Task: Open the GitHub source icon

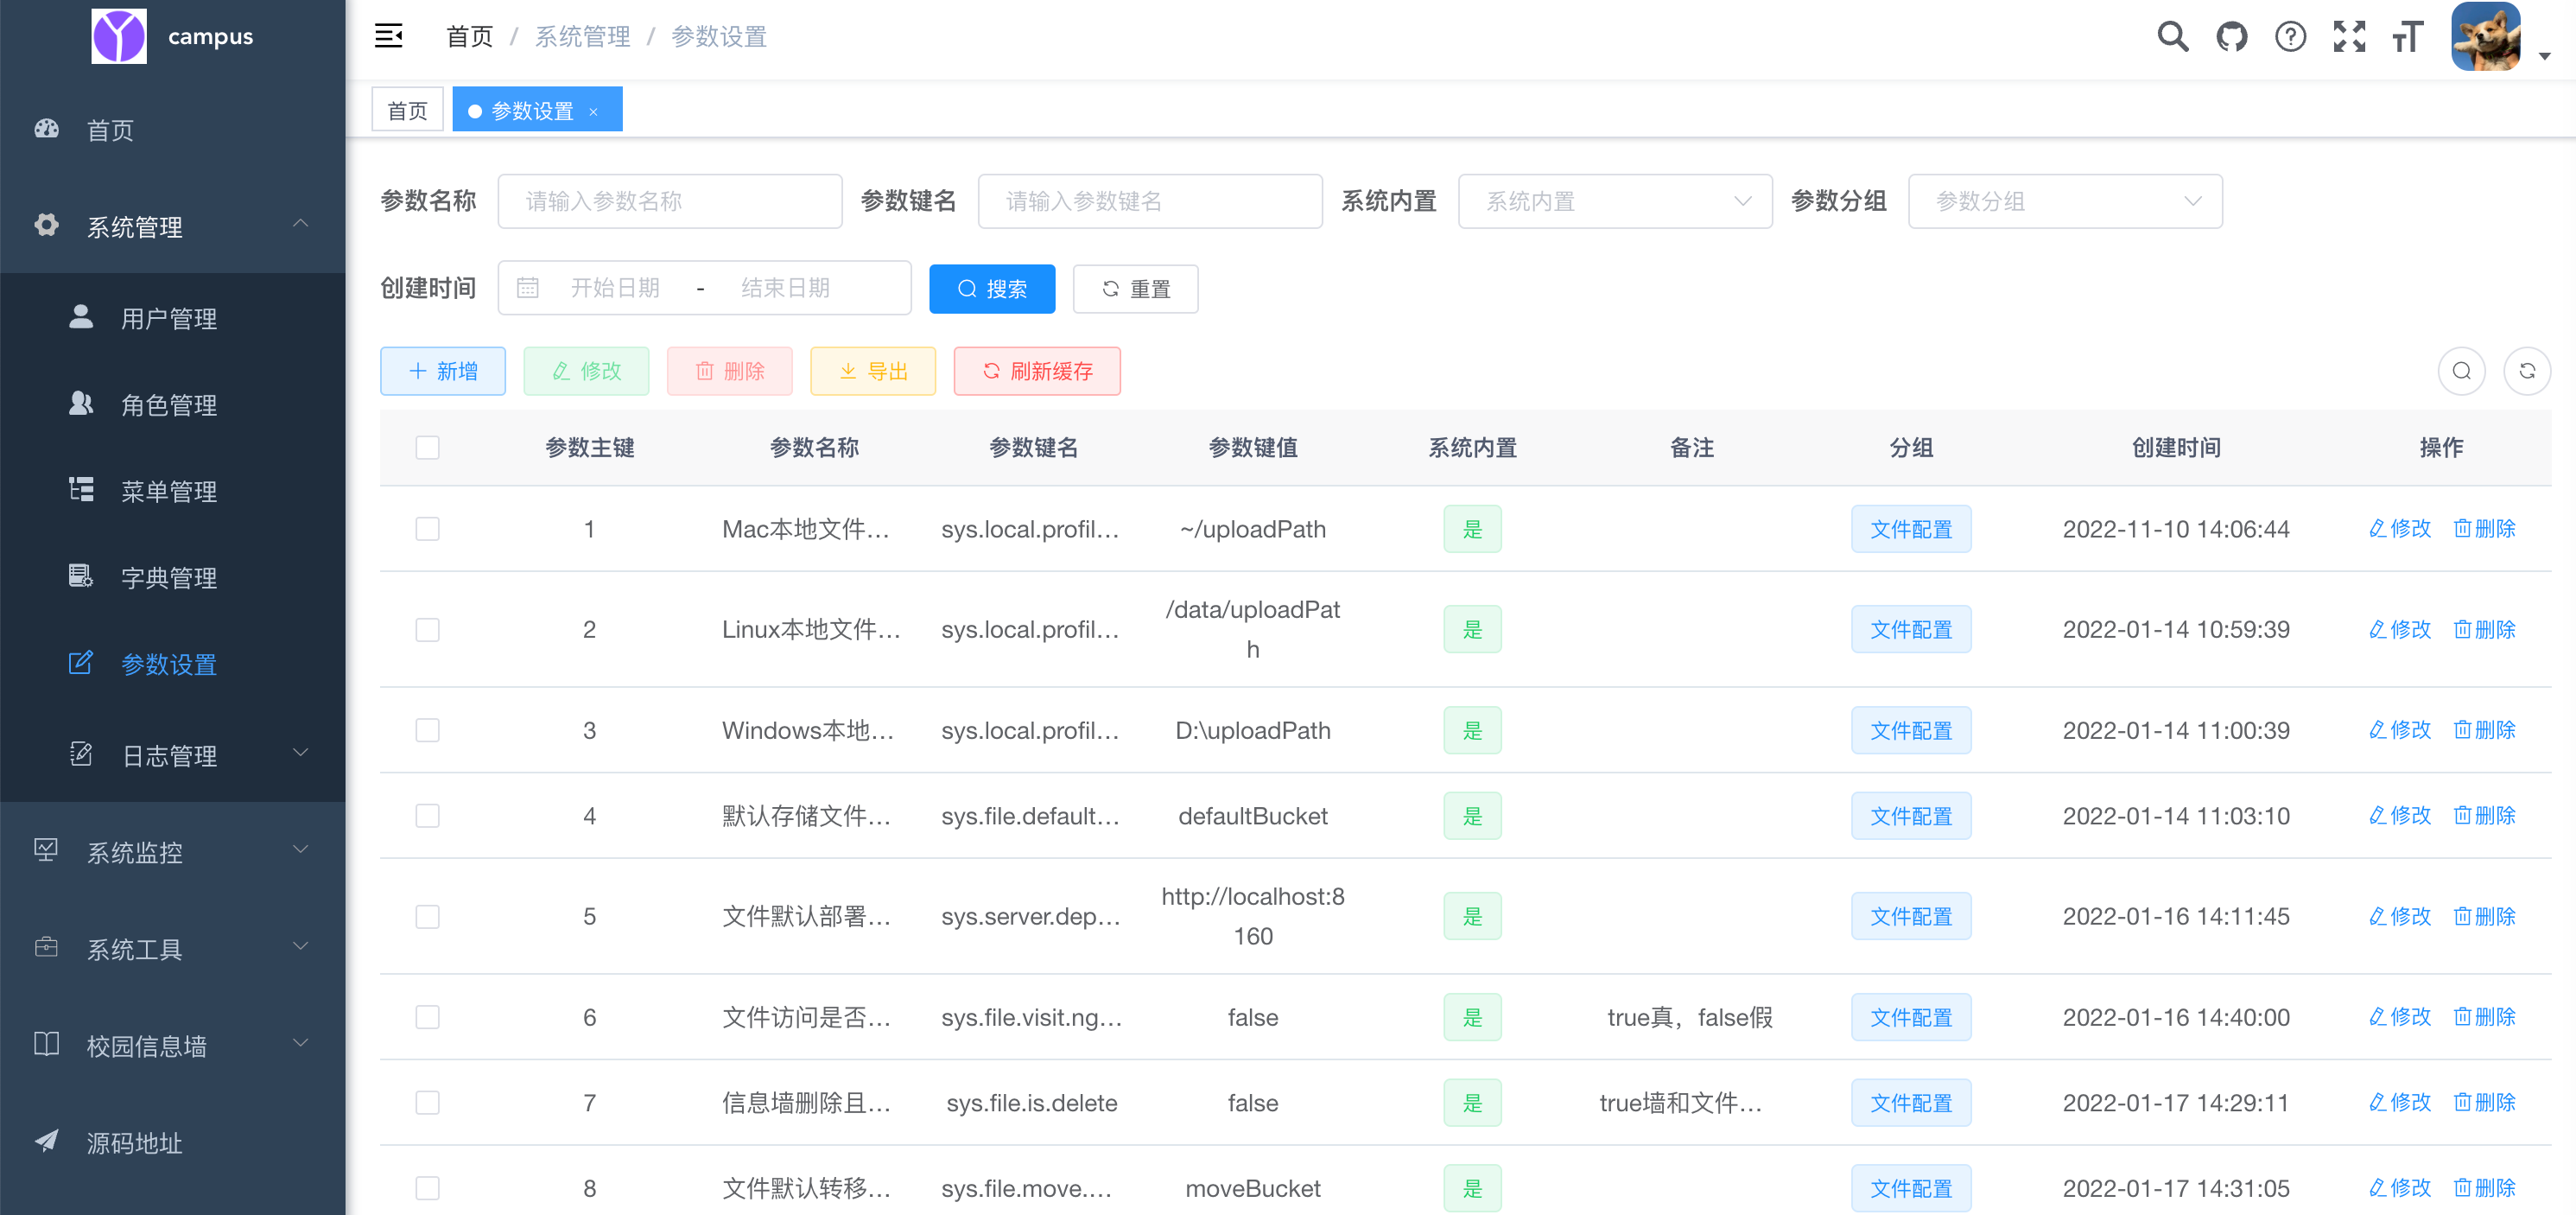Action: (2231, 37)
